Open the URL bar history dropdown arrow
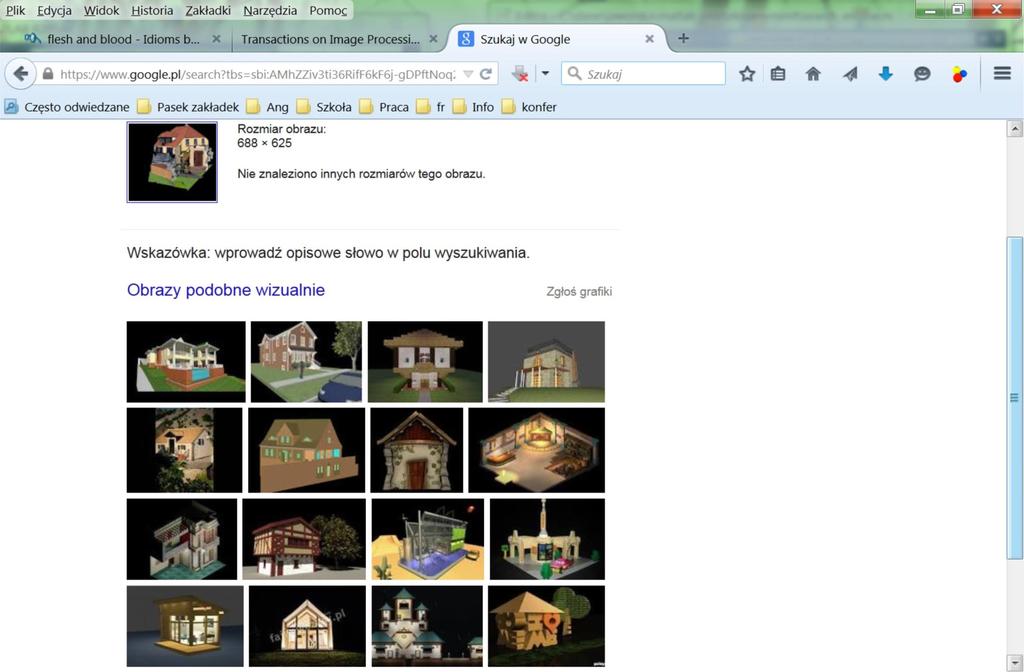The height and width of the screenshot is (672, 1024). [x=468, y=74]
